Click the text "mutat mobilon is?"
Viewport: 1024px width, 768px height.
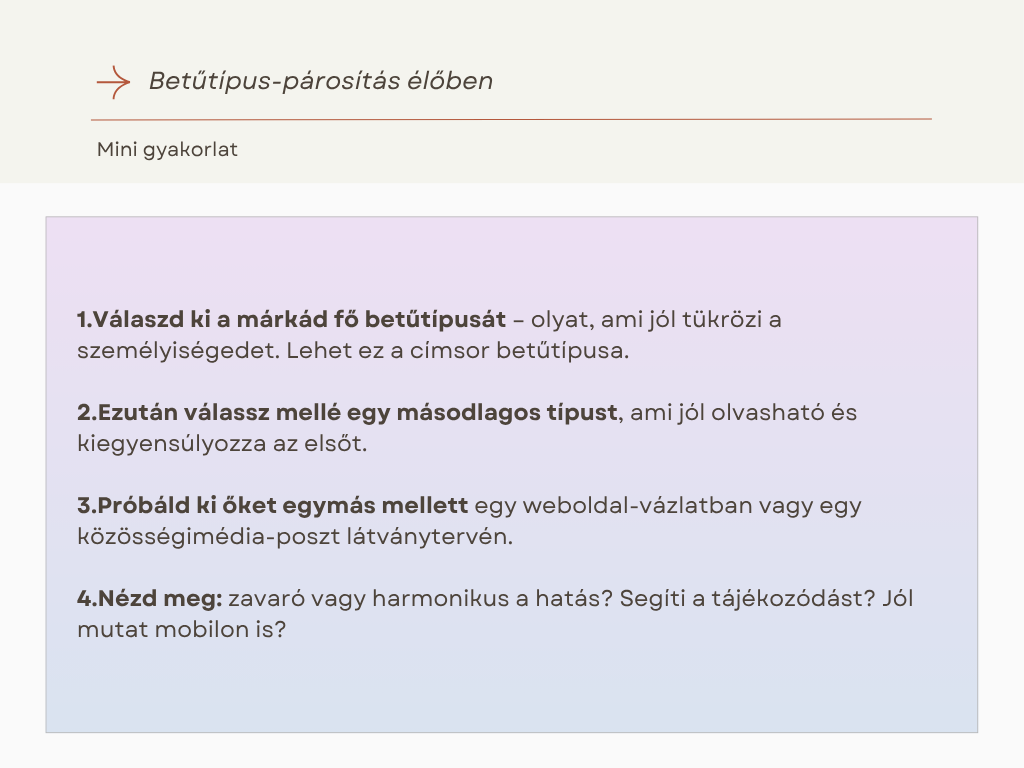click(x=181, y=630)
